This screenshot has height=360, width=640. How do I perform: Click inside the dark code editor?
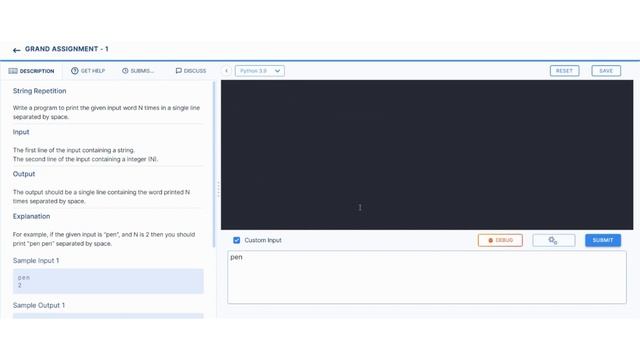coord(427,155)
